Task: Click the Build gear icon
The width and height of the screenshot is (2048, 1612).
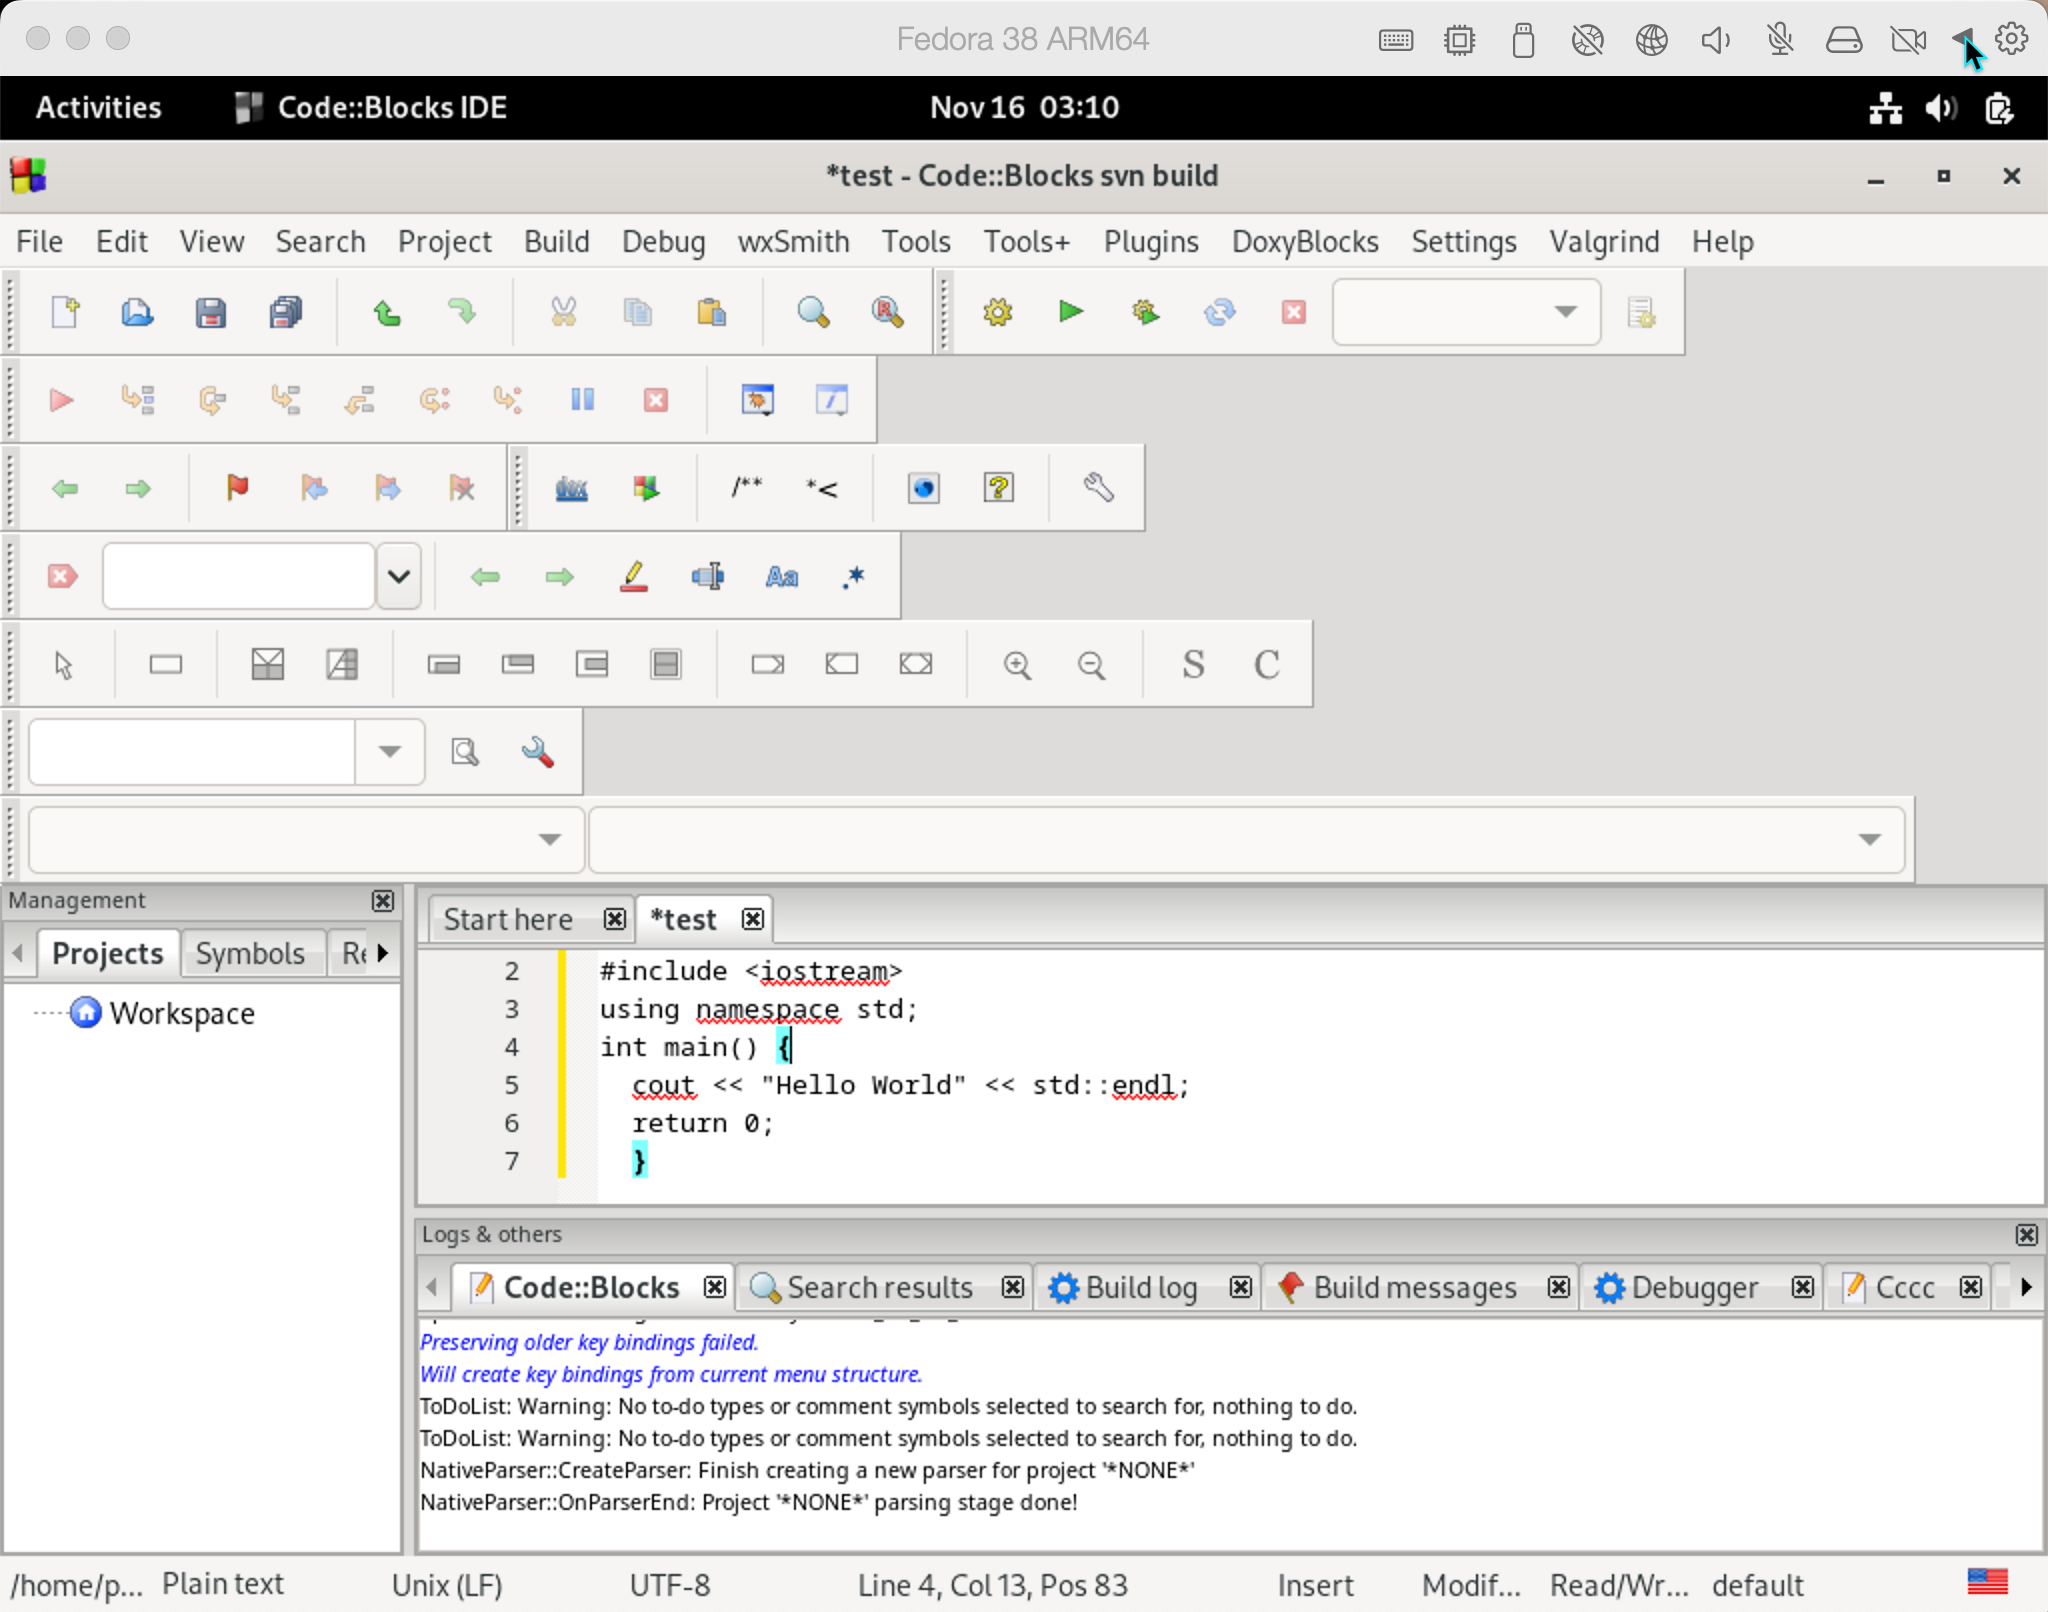Action: (x=997, y=312)
